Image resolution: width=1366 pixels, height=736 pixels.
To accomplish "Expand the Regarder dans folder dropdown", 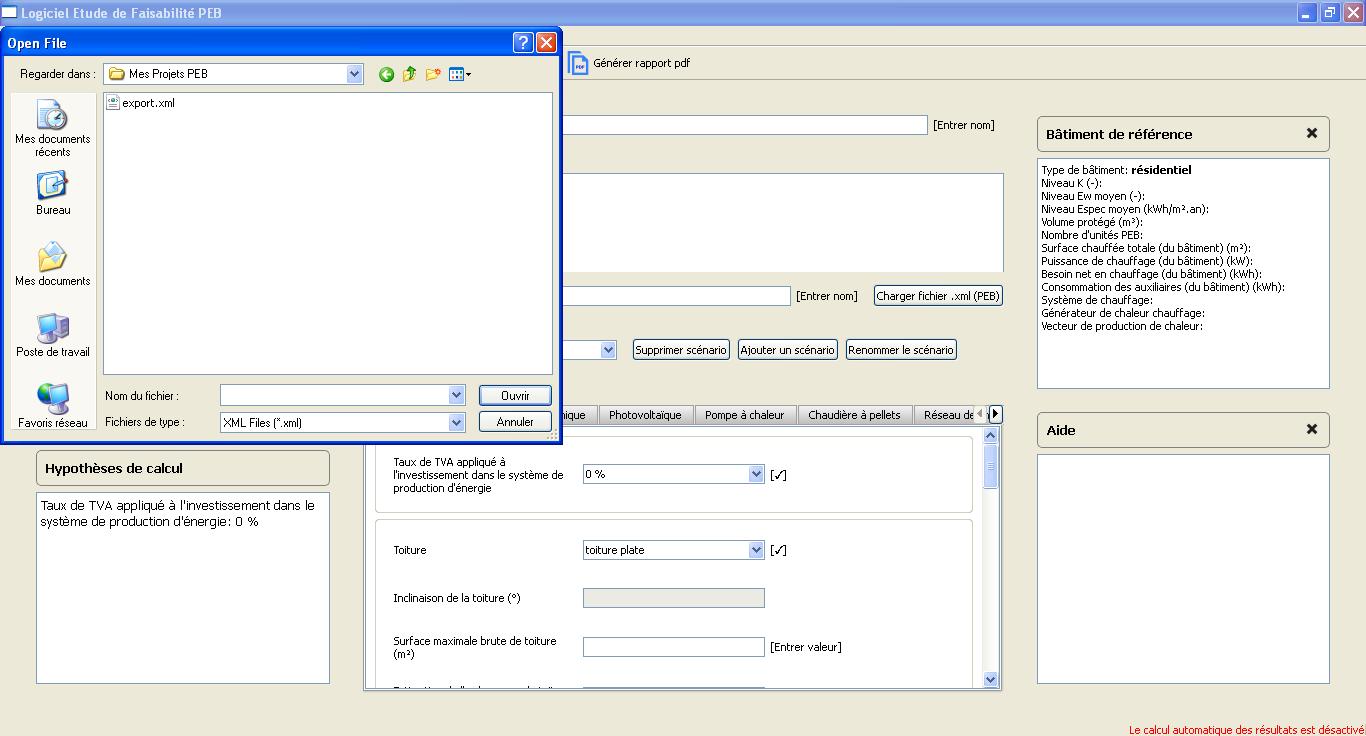I will [354, 74].
